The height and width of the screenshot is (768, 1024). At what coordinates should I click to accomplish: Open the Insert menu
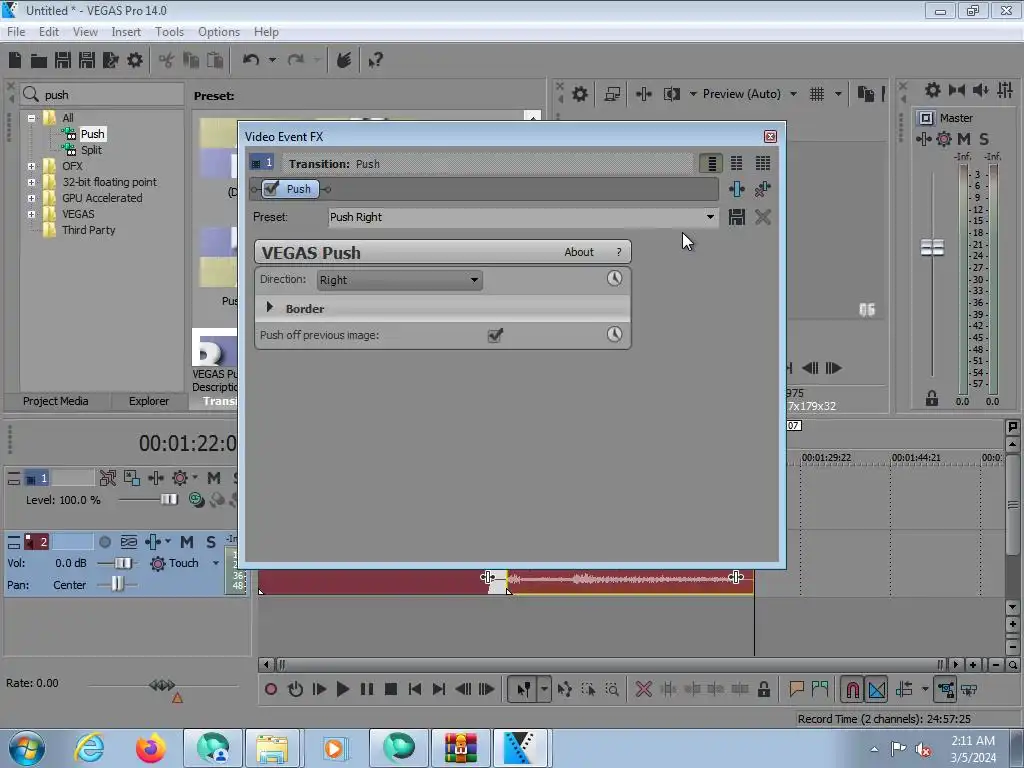126,31
